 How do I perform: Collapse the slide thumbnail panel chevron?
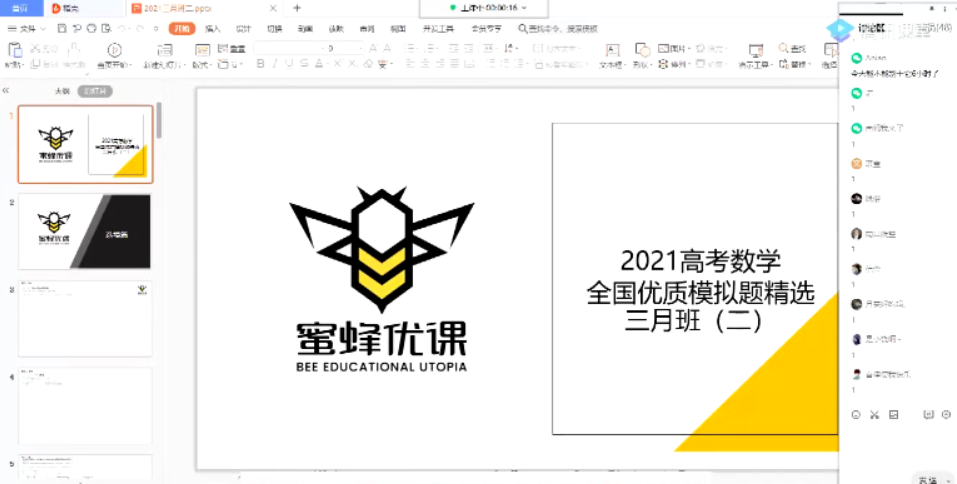click(5, 90)
